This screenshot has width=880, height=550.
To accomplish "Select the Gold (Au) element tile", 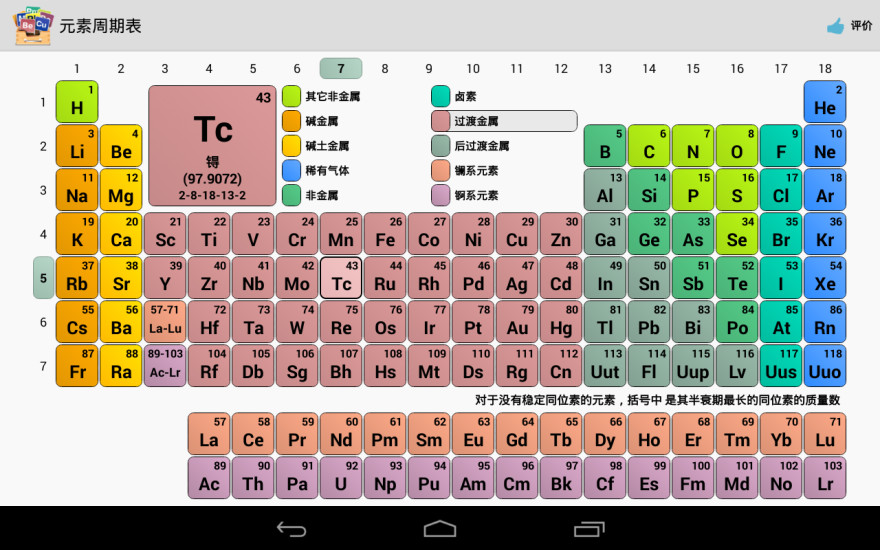I will coord(517,322).
